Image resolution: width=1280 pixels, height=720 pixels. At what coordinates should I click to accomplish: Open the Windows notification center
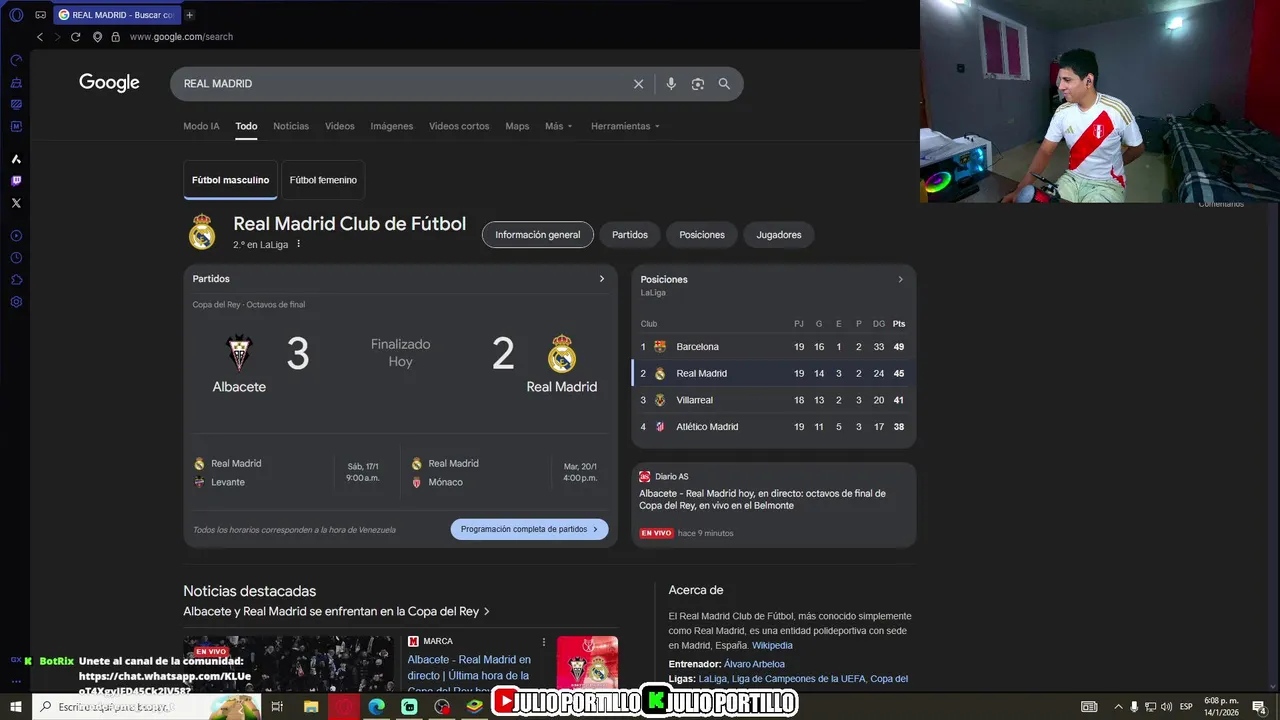(x=1259, y=707)
